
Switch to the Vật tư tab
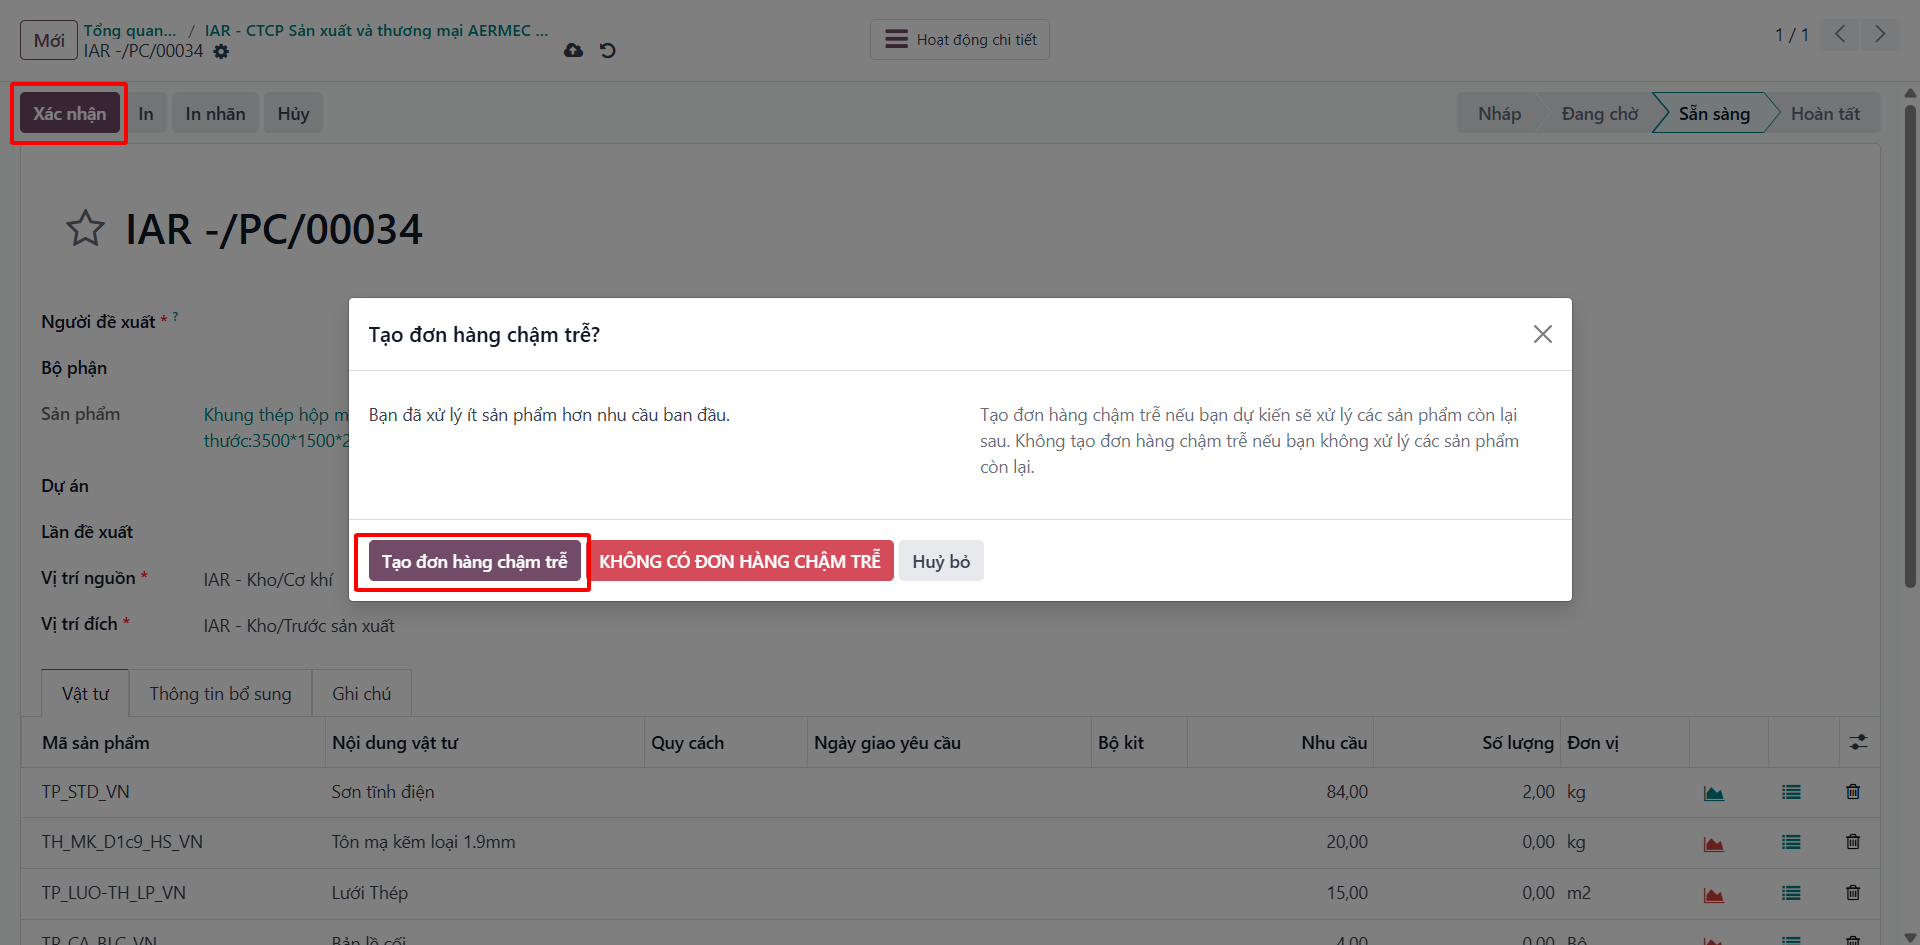85,693
